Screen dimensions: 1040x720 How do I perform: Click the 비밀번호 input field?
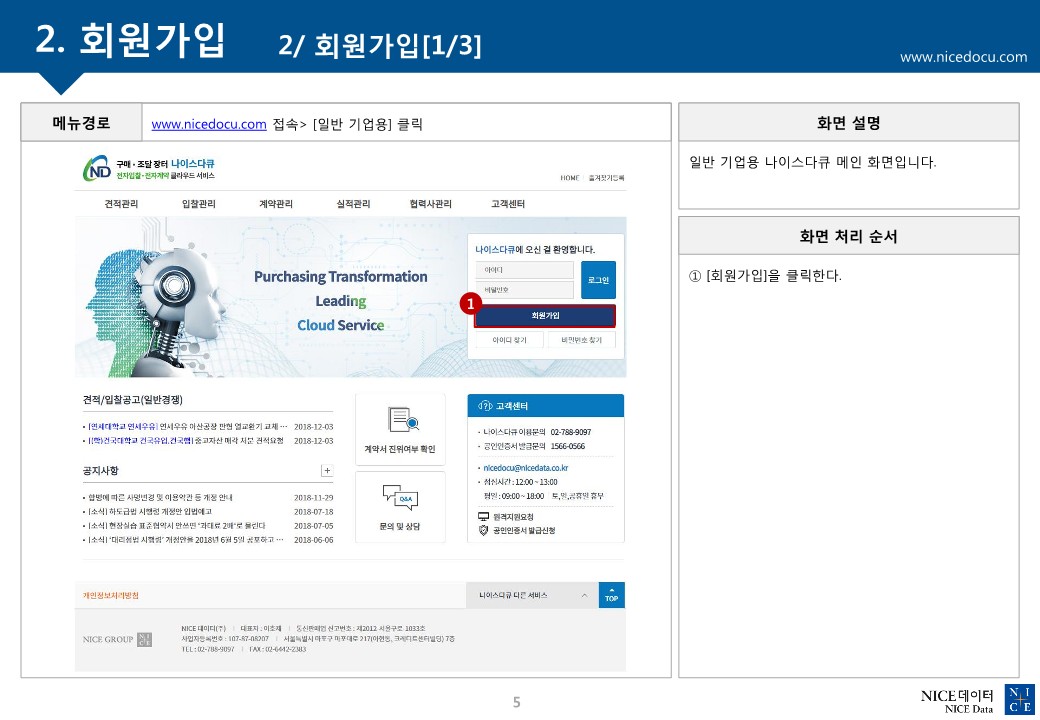coord(525,290)
